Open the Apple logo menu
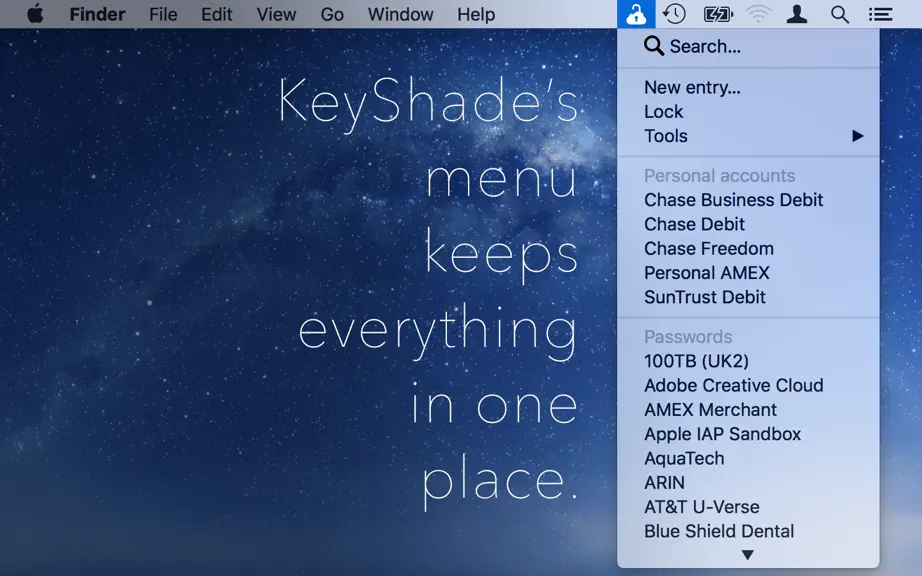 coord(35,14)
